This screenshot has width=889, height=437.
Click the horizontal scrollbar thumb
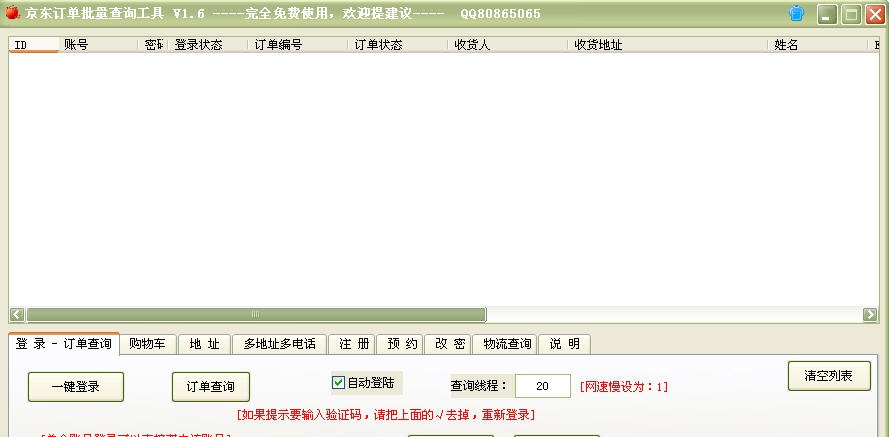(x=256, y=315)
